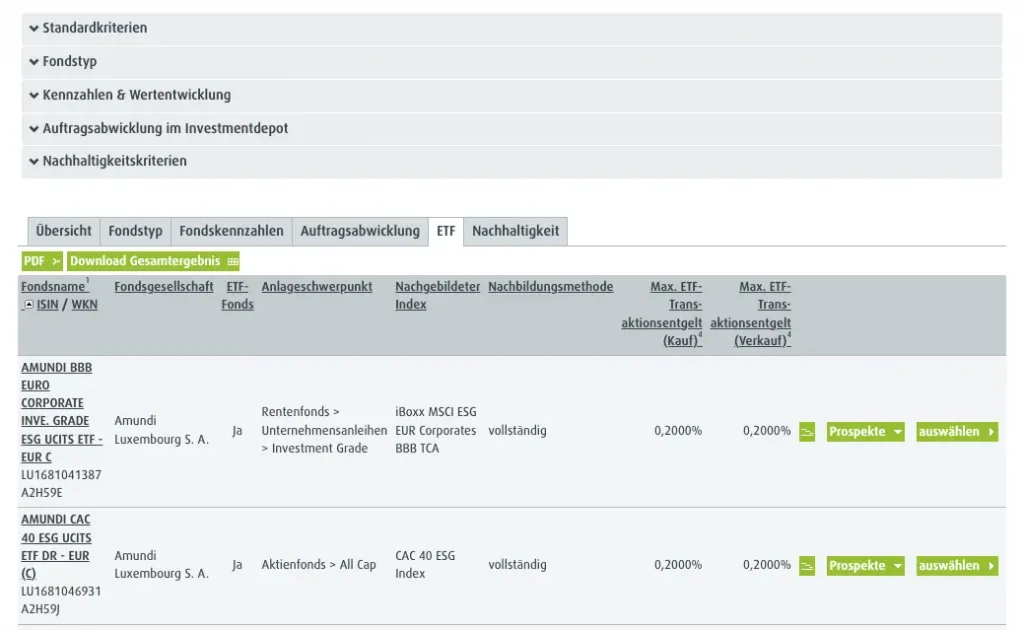Open chart icon for Amundi BBB Euro Corporate
The width and height of the screenshot is (1024, 630).
pos(807,432)
